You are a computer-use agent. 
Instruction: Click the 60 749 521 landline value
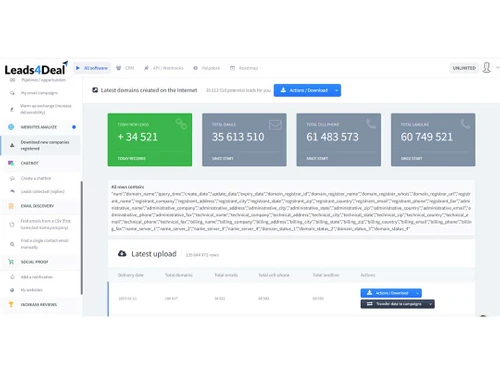click(427, 137)
